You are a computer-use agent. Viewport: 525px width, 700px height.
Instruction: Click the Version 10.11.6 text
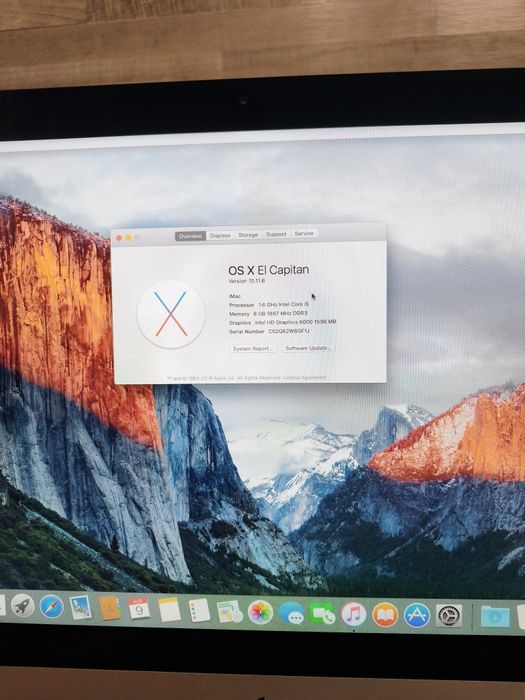coord(246,281)
